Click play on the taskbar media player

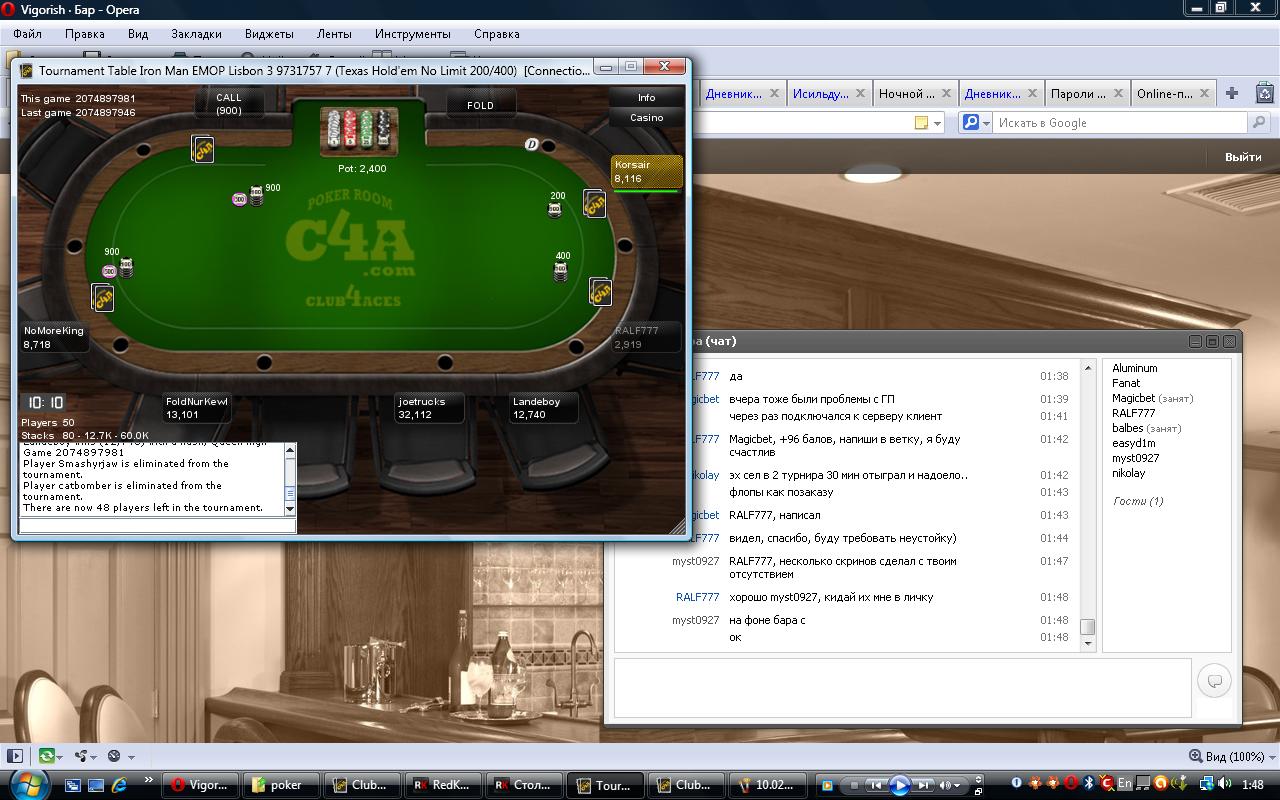[x=899, y=785]
